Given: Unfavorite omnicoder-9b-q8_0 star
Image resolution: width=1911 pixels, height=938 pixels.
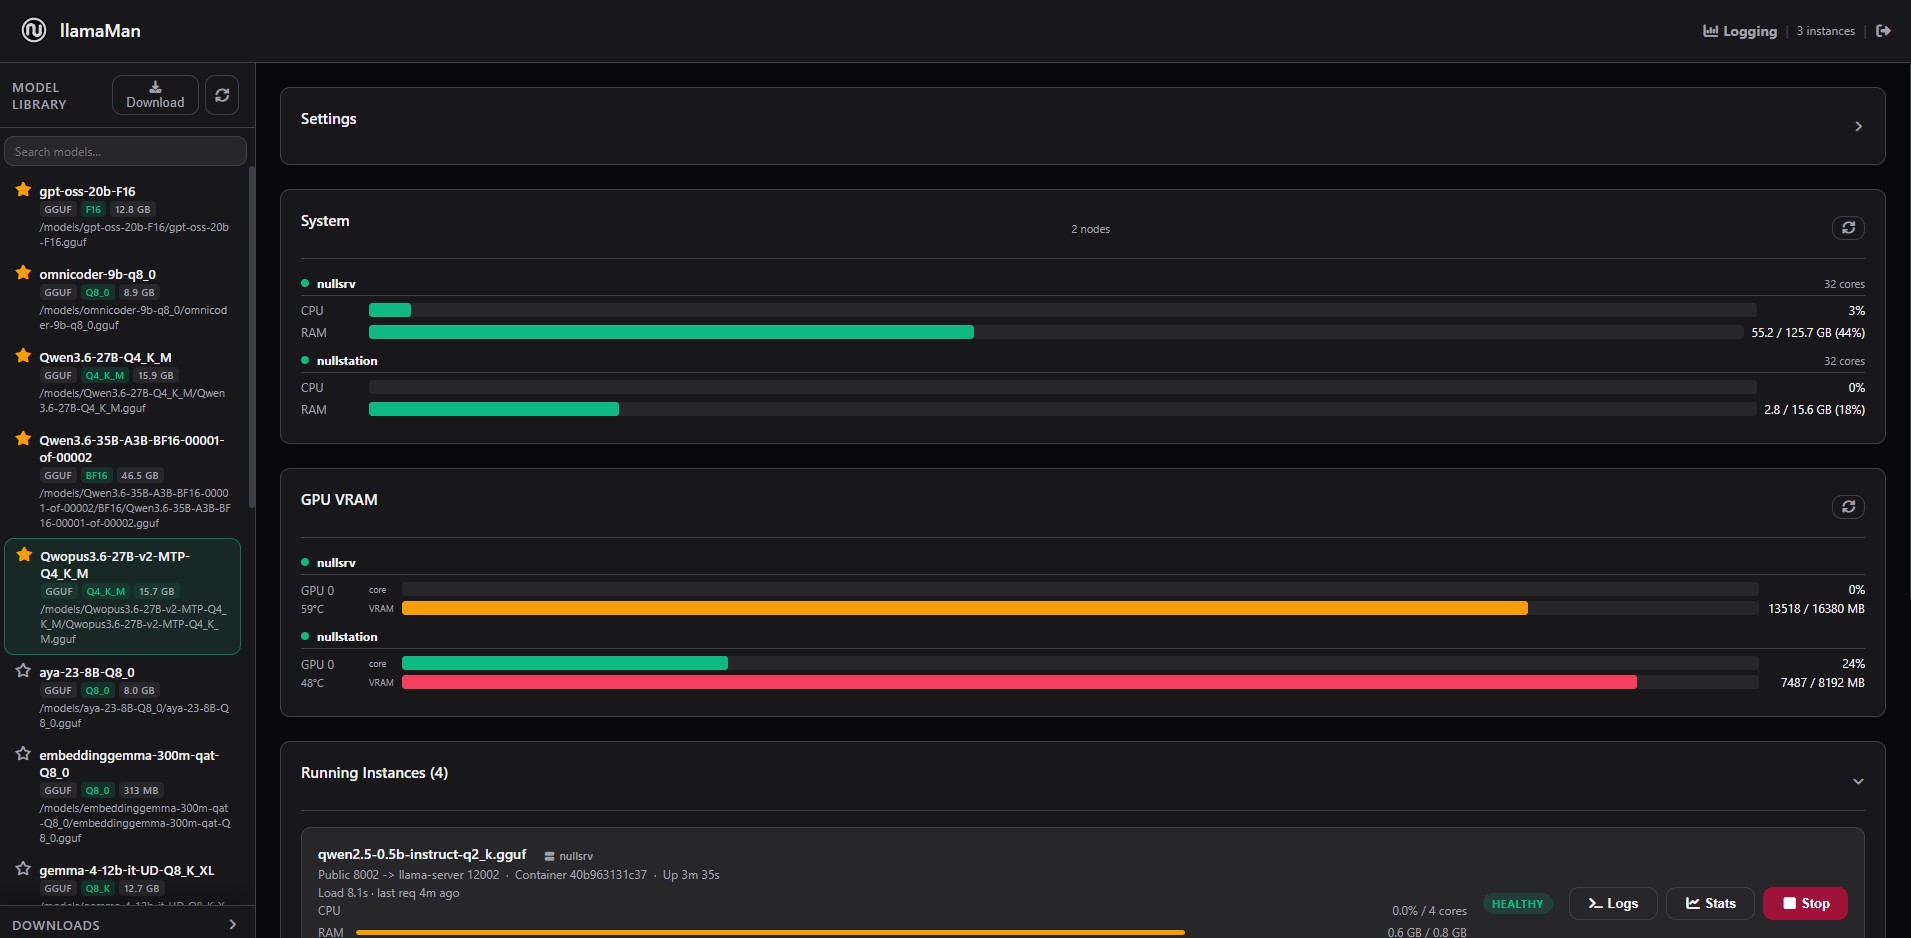Looking at the screenshot, I should (23, 273).
